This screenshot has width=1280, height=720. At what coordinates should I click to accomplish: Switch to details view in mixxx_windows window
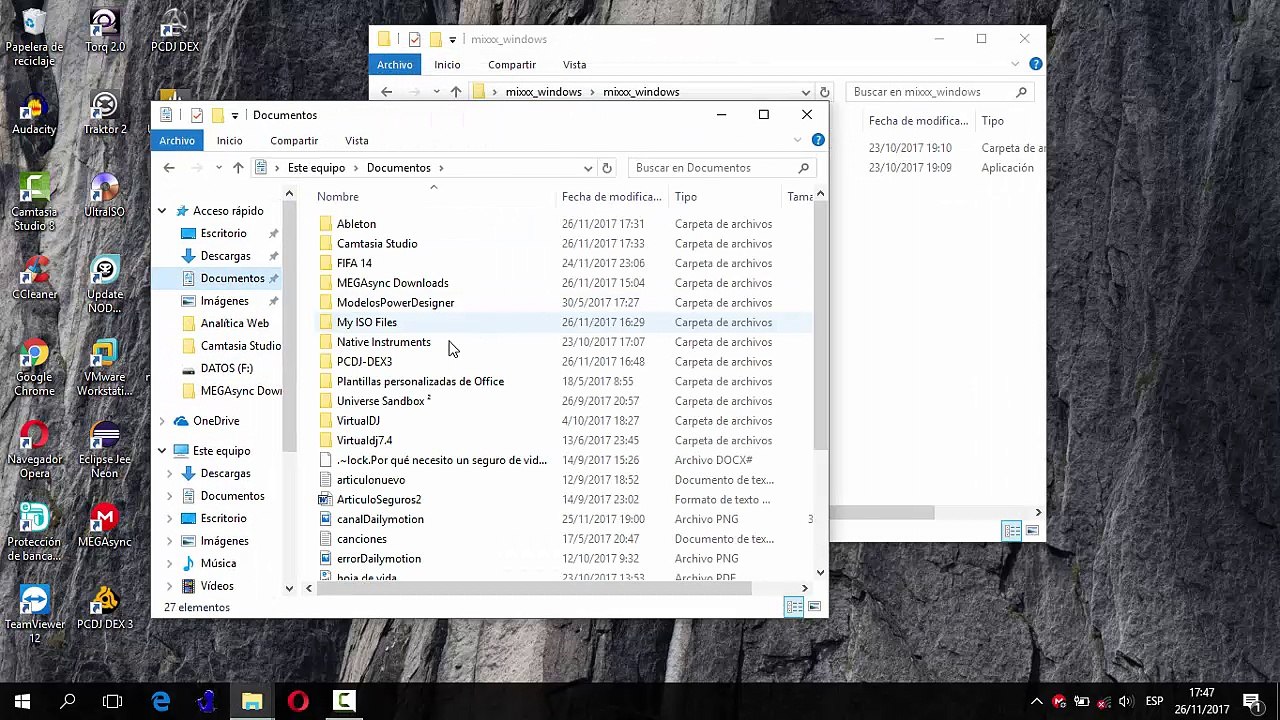(1012, 531)
